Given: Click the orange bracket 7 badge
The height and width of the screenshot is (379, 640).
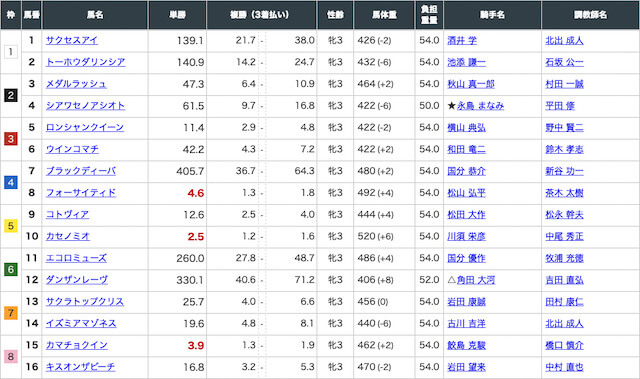Looking at the screenshot, I should pos(11,313).
